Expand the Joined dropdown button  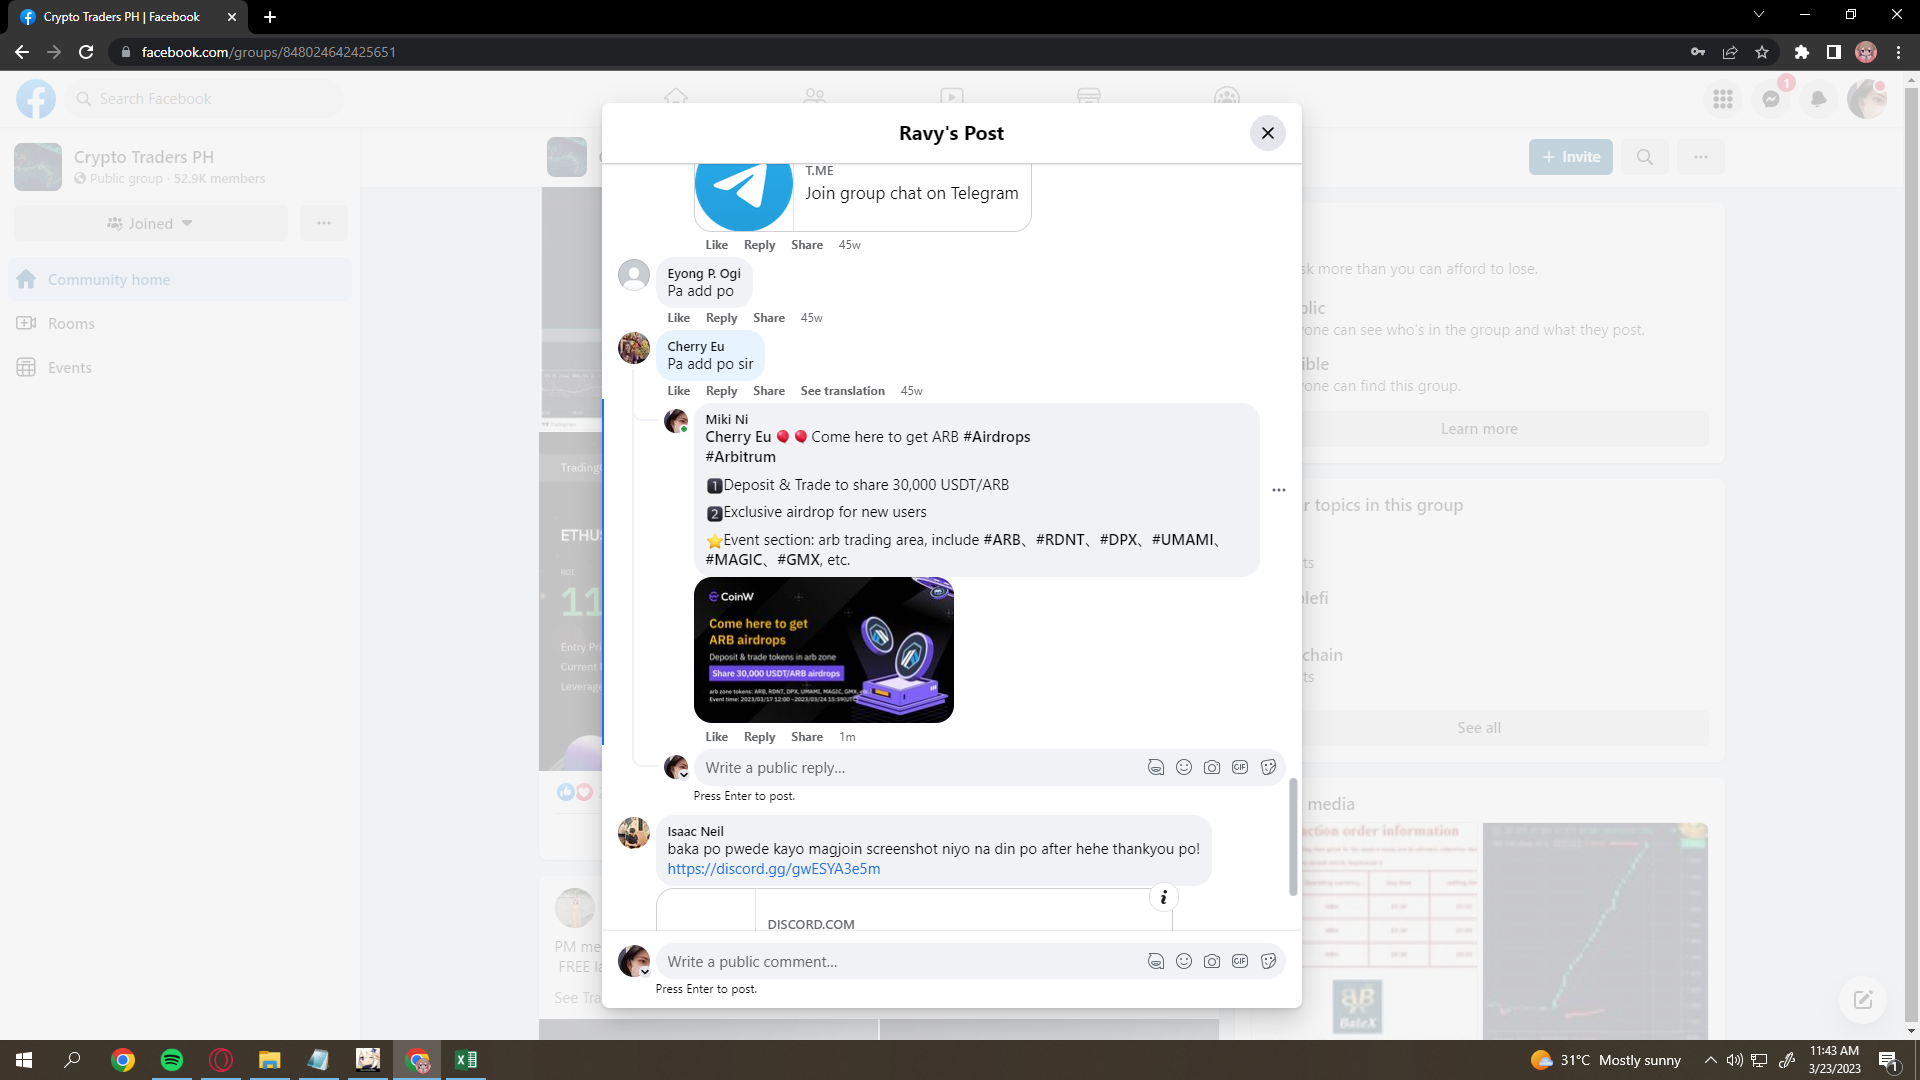pos(150,223)
